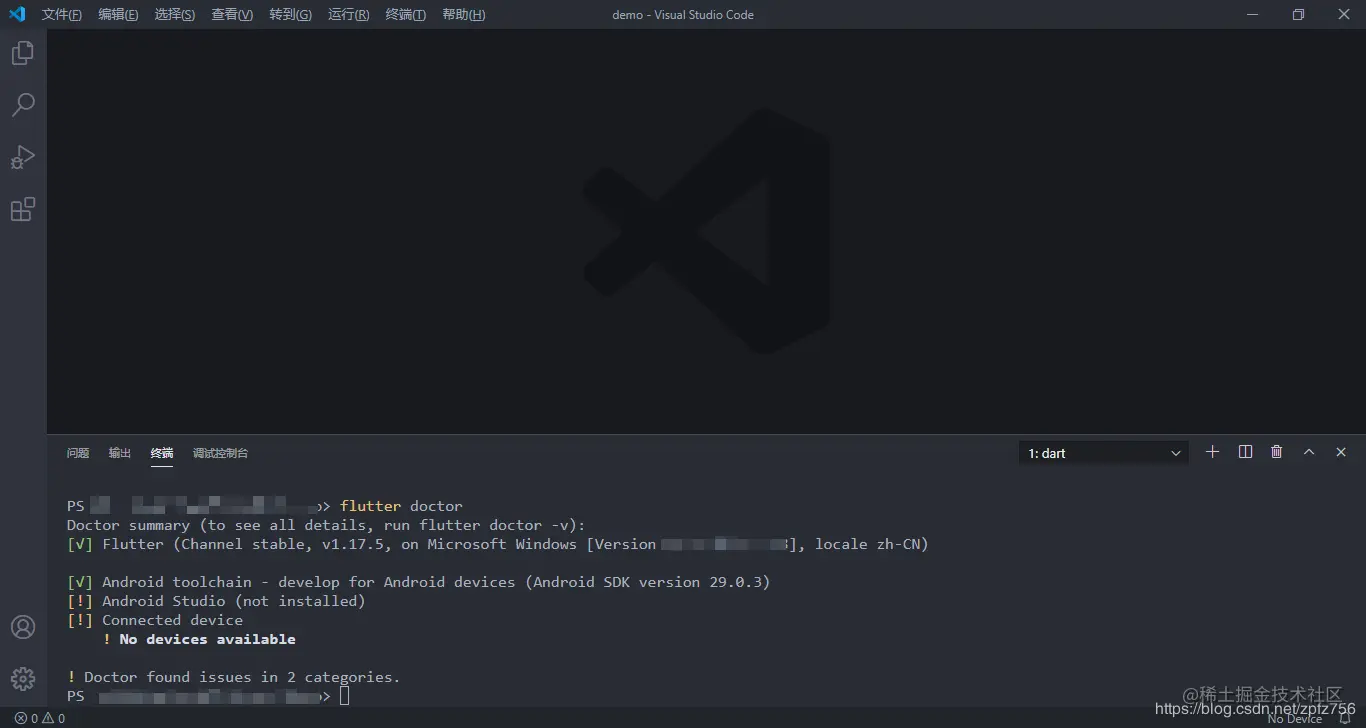Click 'Android Studio (not installed)' line

[216, 601]
